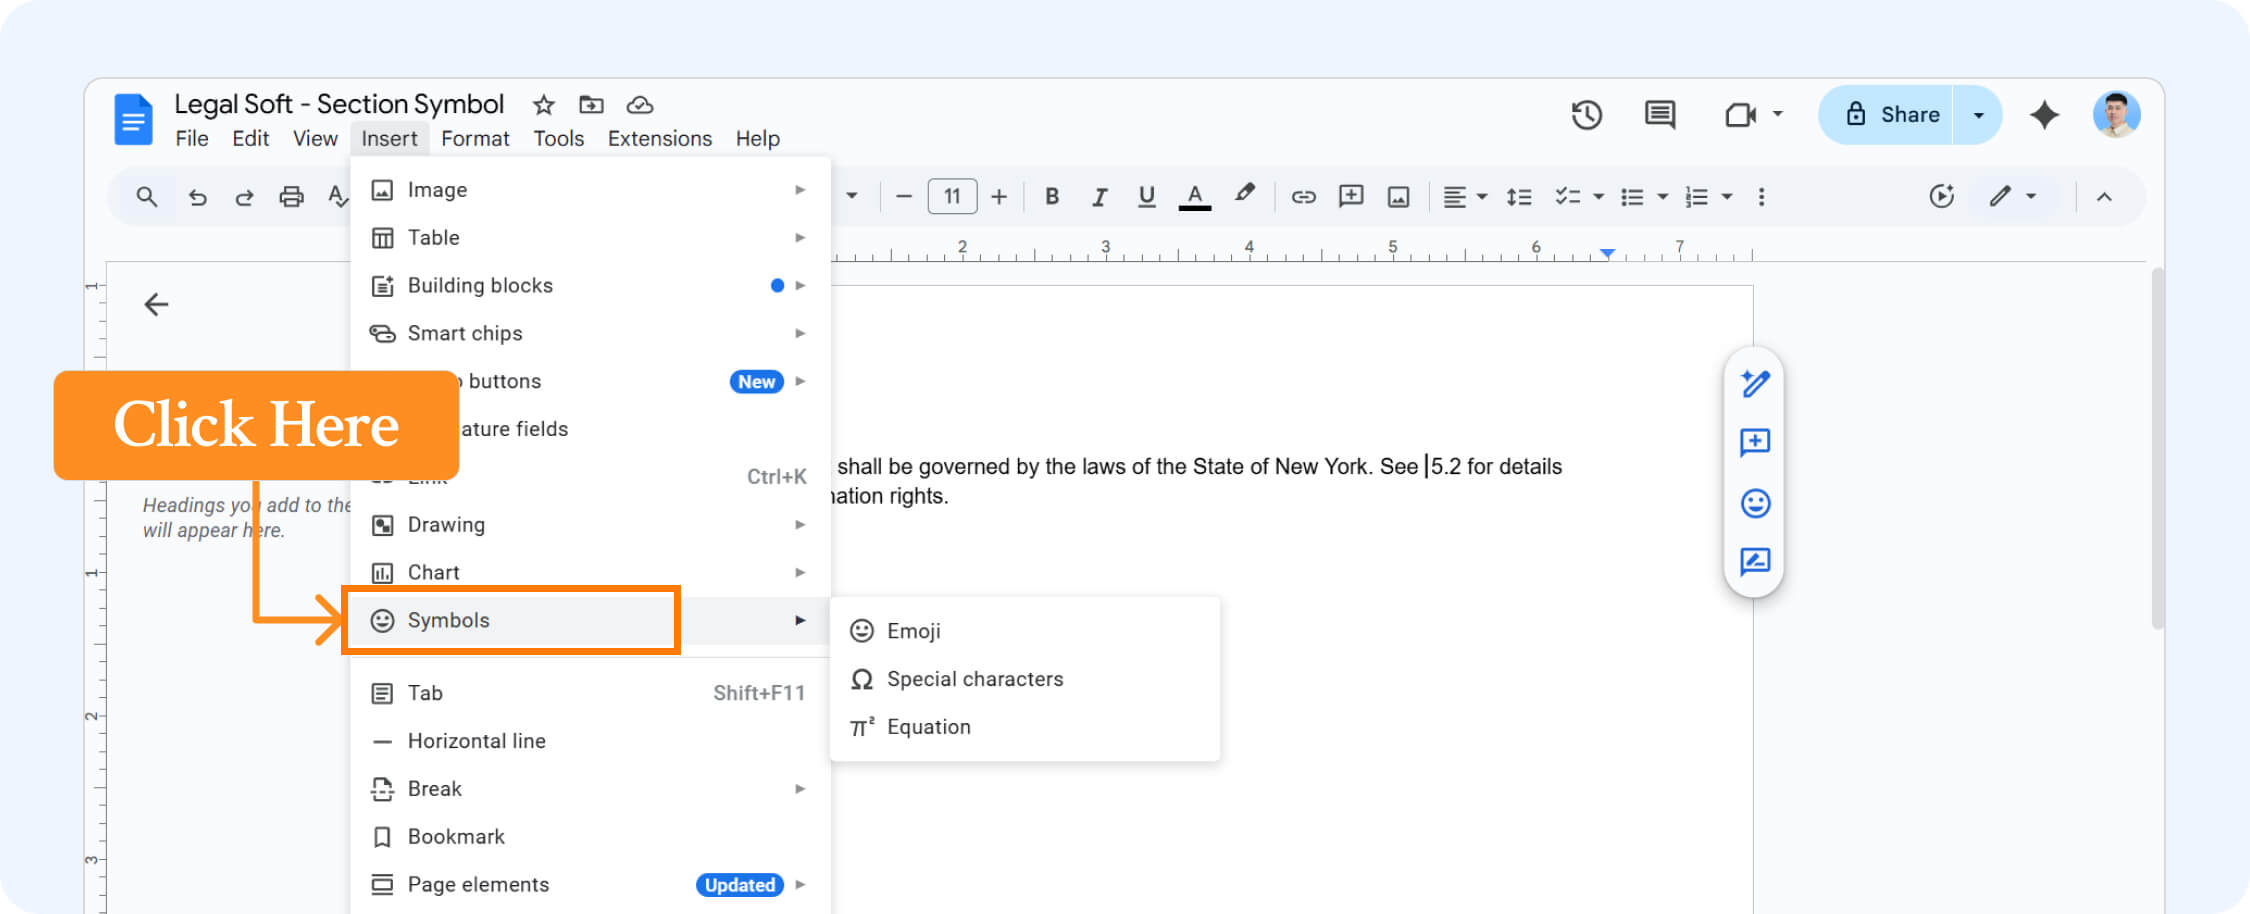
Task: Open numbered list dropdown arrow
Action: pos(1726,197)
